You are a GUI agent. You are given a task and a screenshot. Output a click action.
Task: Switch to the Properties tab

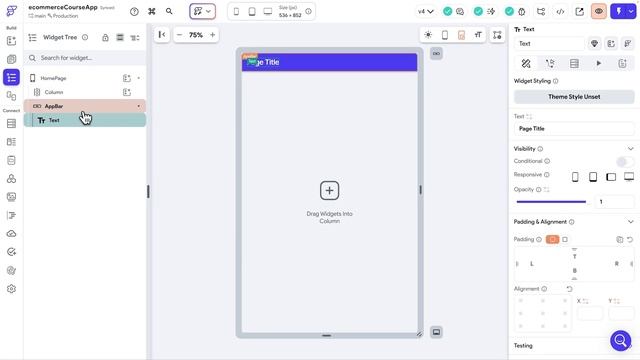pyautogui.click(x=526, y=64)
